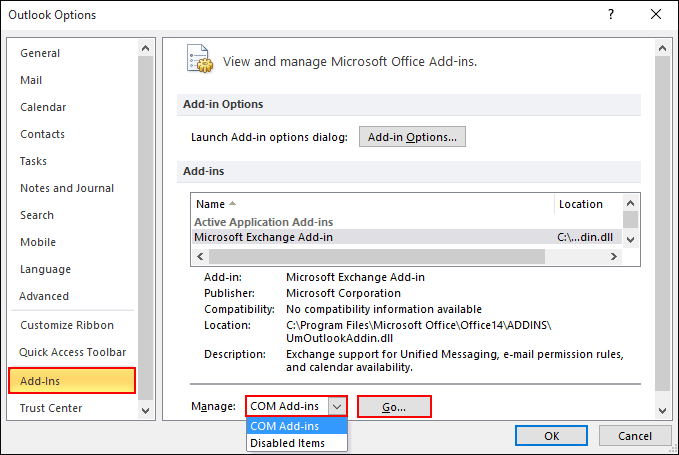679x455 pixels.
Task: Confirm with the OK button
Action: point(551,436)
